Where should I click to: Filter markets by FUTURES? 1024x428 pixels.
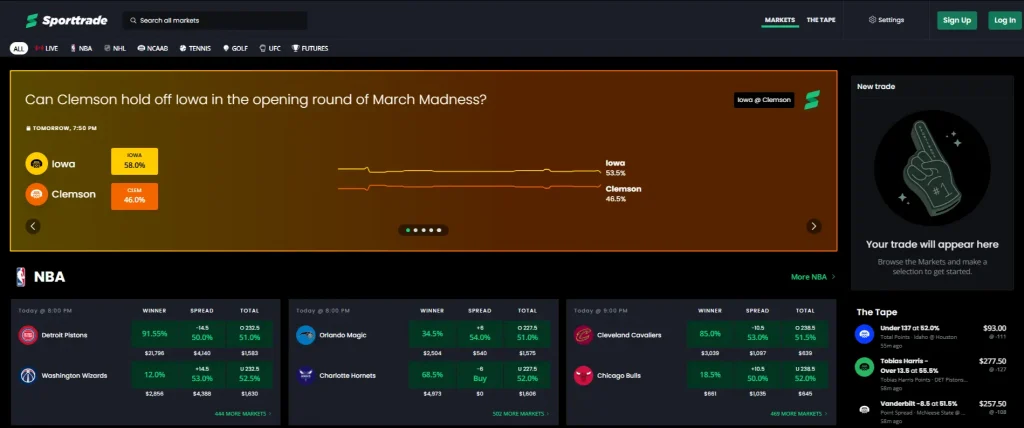point(310,48)
